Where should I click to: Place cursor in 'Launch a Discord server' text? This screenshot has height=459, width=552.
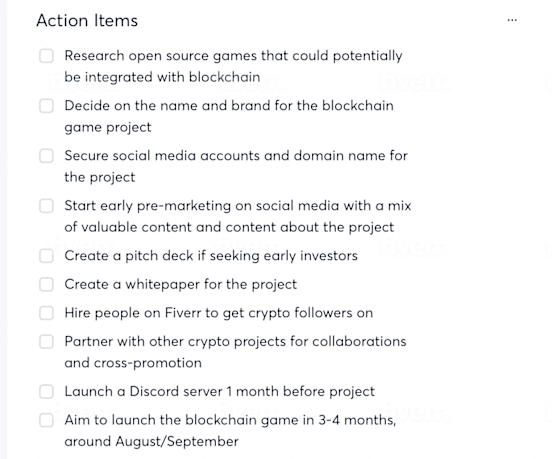tap(220, 391)
